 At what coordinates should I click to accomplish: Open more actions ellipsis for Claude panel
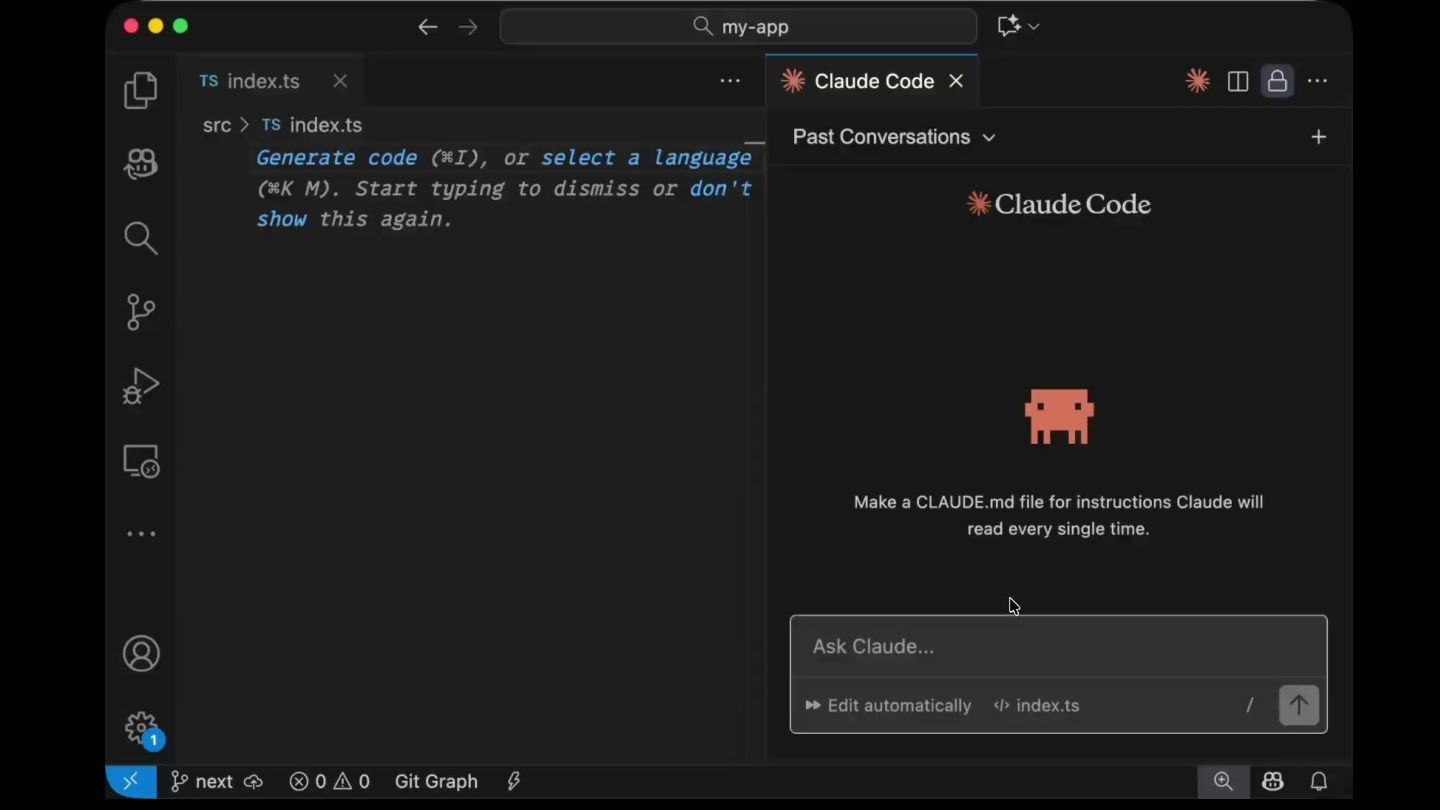(x=1318, y=81)
